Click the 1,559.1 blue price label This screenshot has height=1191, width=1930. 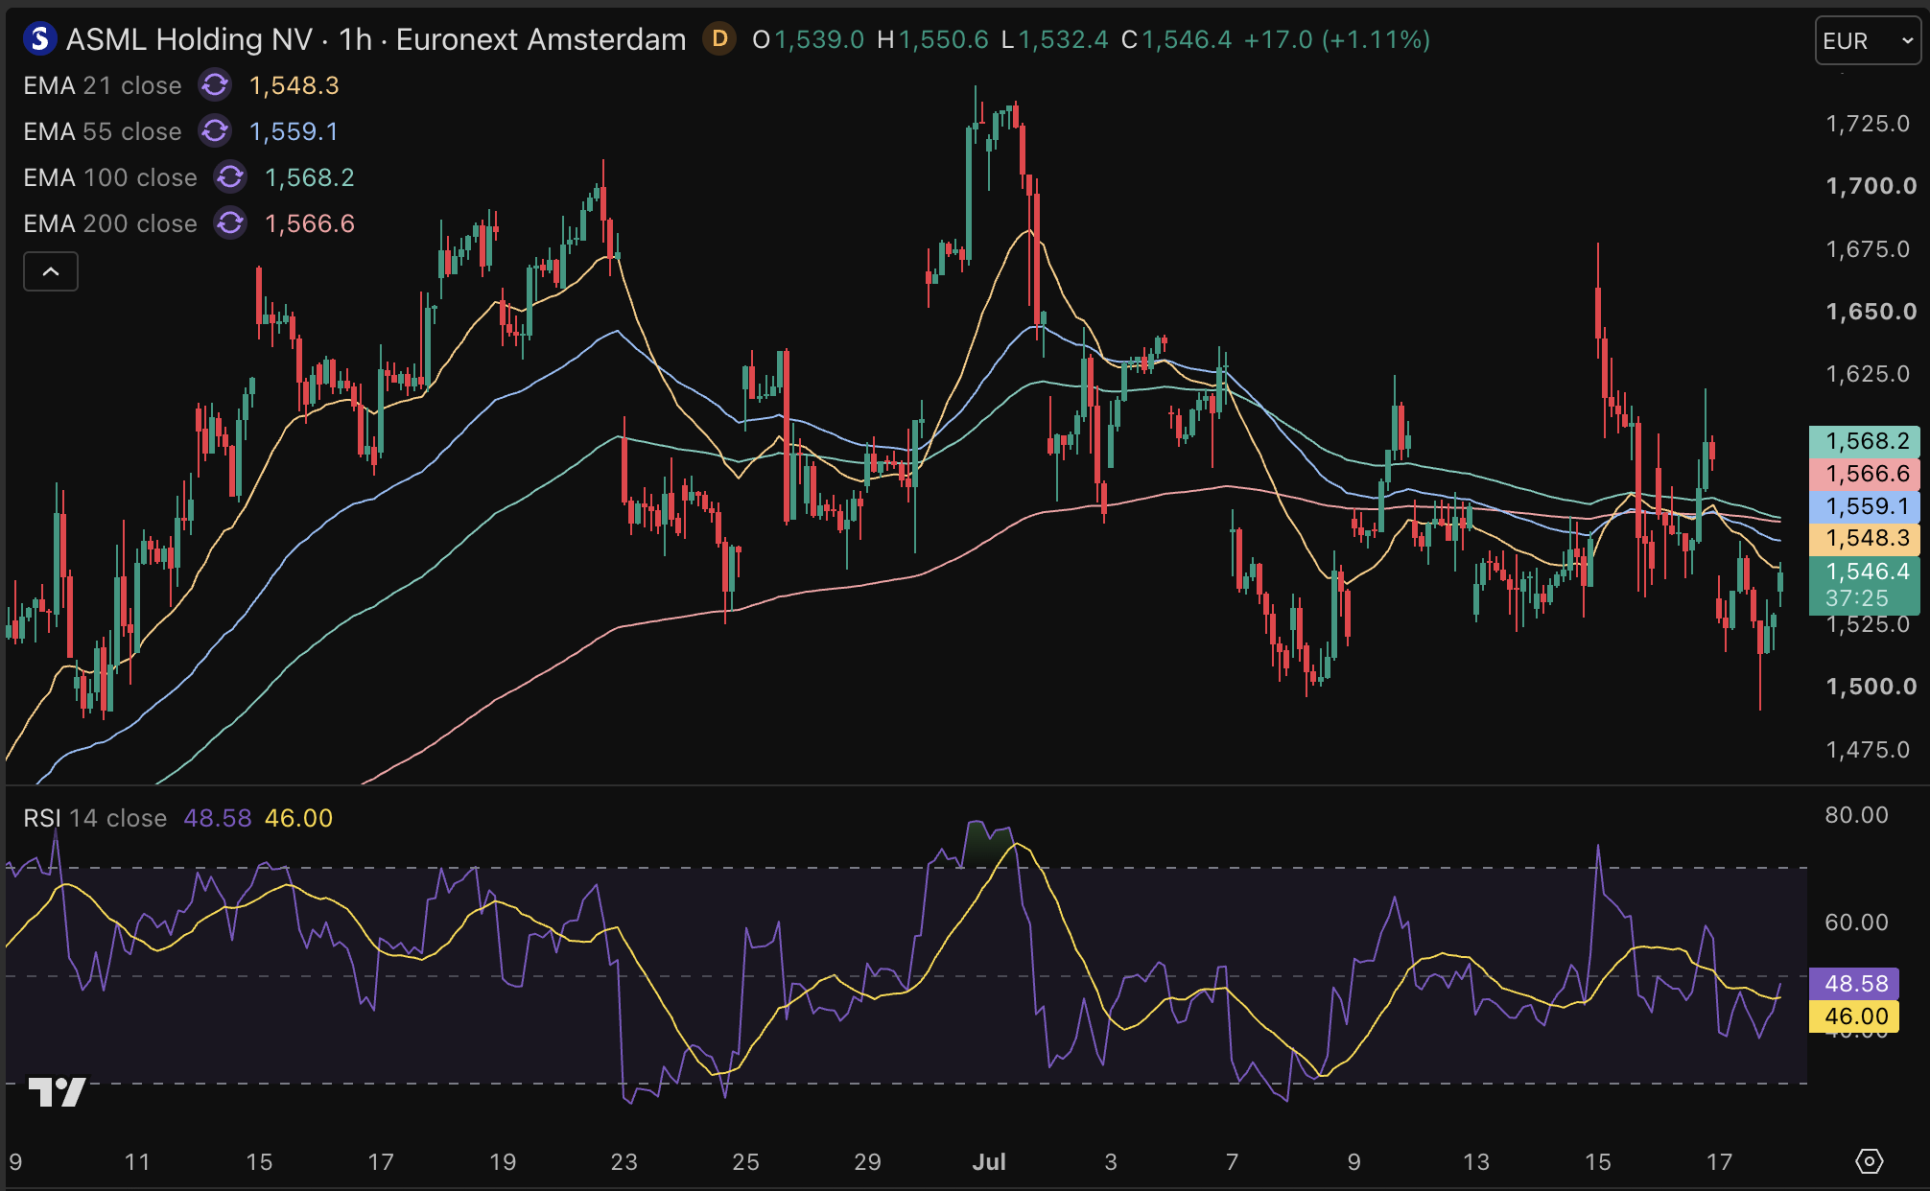1864,506
